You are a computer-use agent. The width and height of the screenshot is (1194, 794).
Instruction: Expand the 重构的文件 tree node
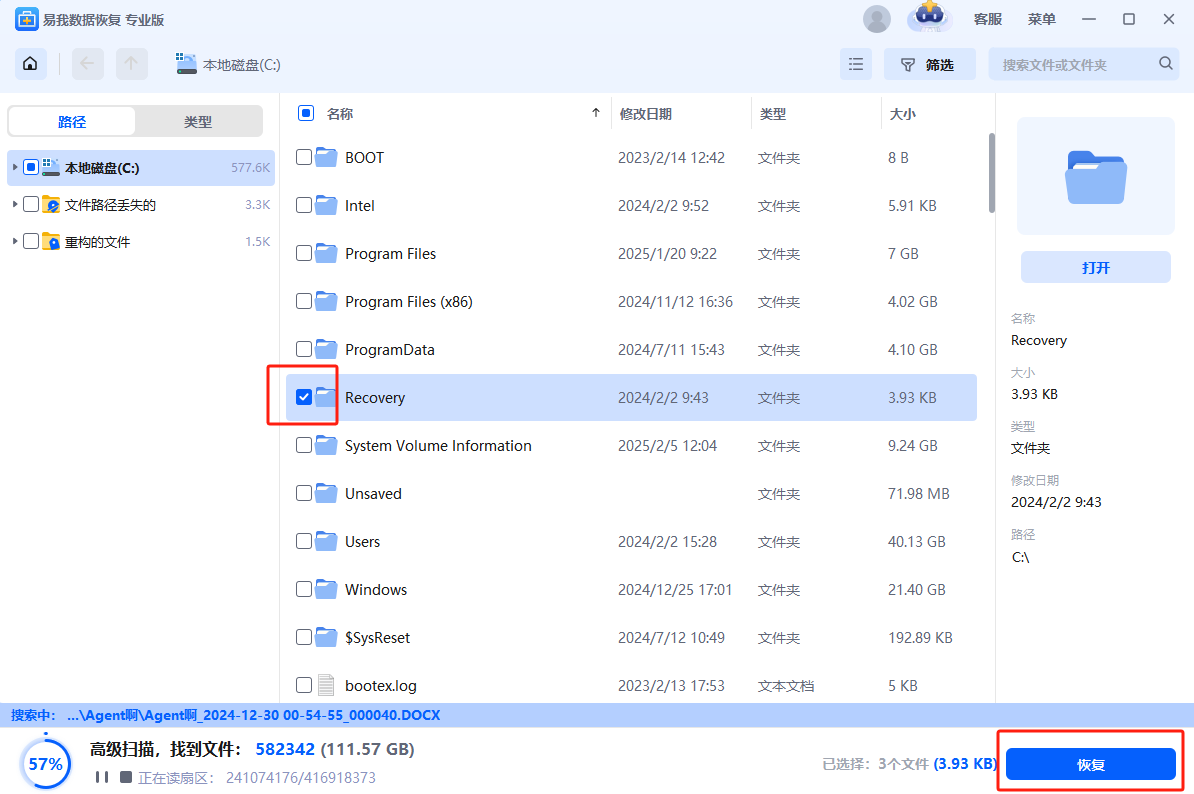[x=14, y=241]
